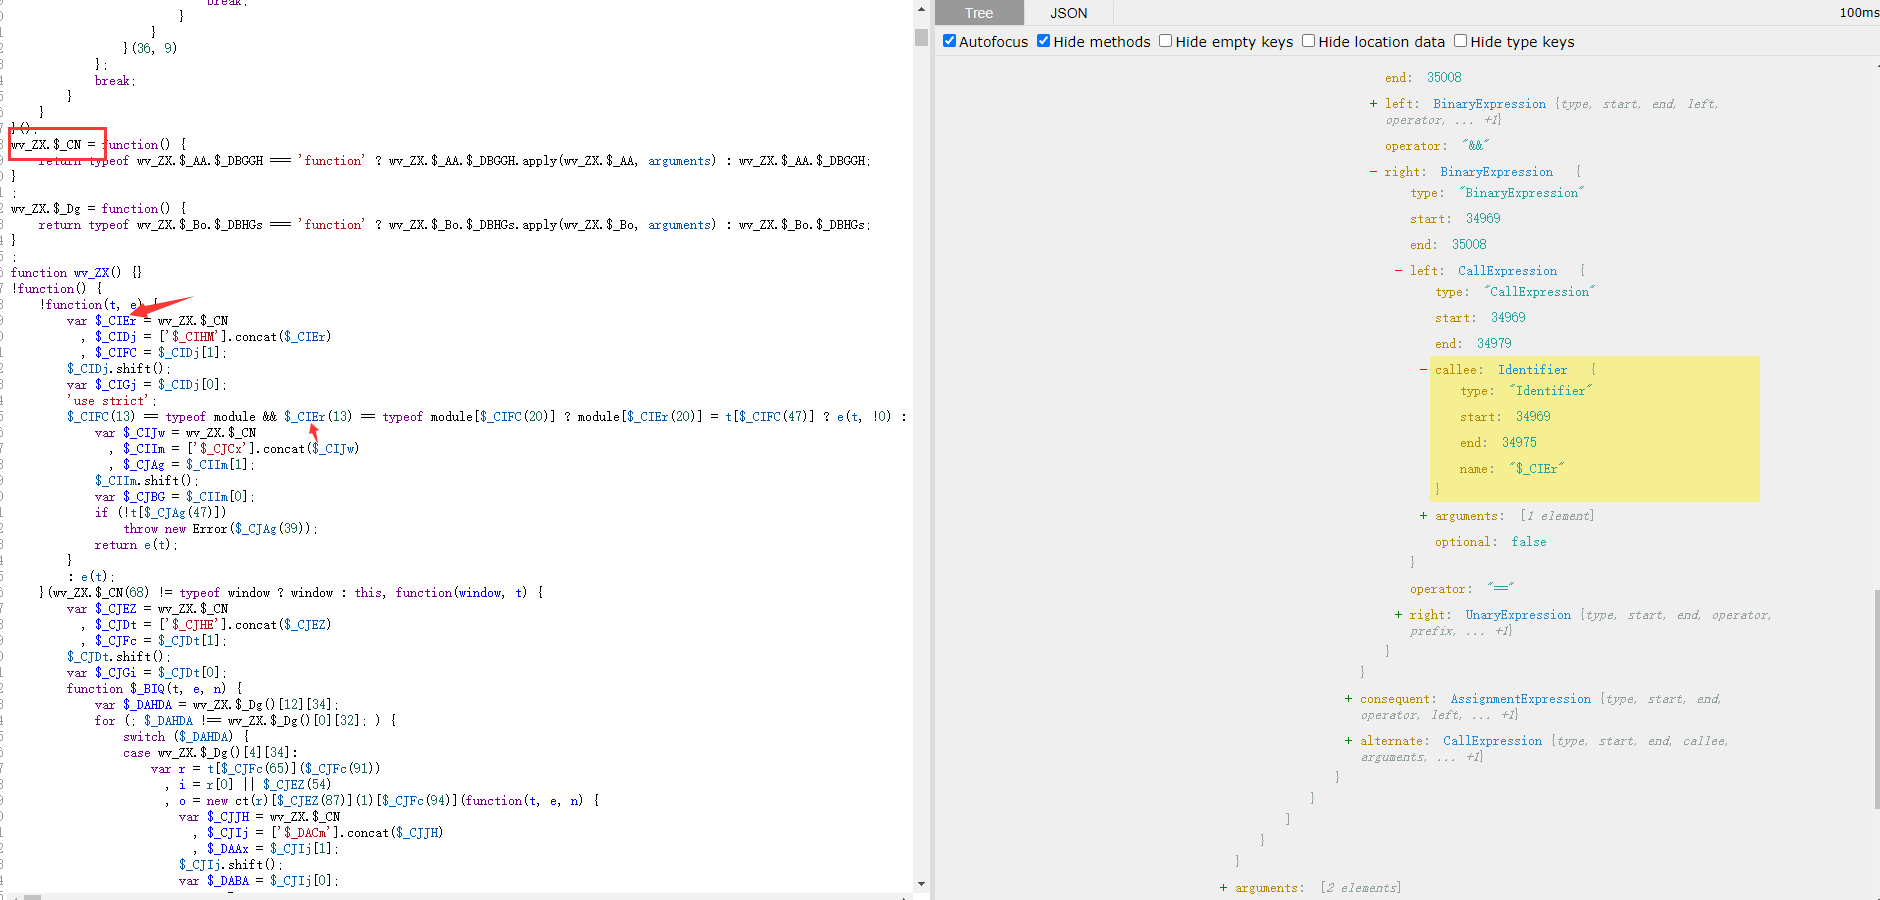Click the code editor scrollbar up arrow

coord(921,8)
